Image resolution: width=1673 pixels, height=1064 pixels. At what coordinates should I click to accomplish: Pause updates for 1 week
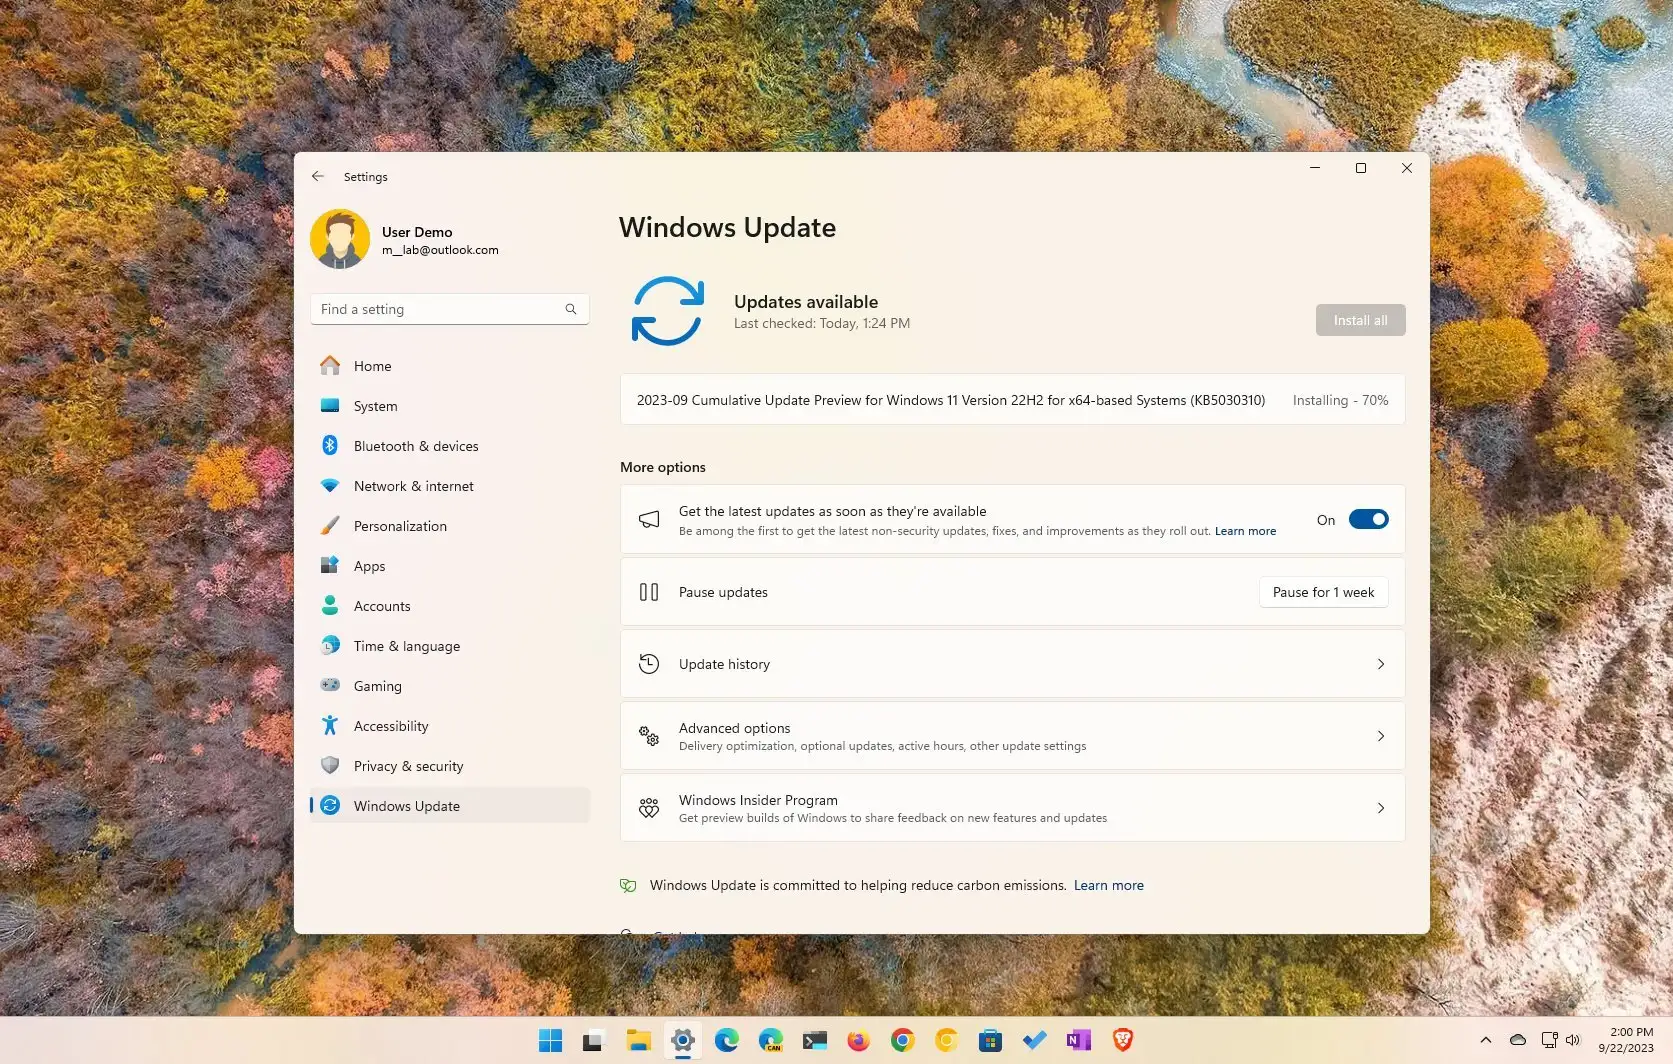tap(1322, 592)
